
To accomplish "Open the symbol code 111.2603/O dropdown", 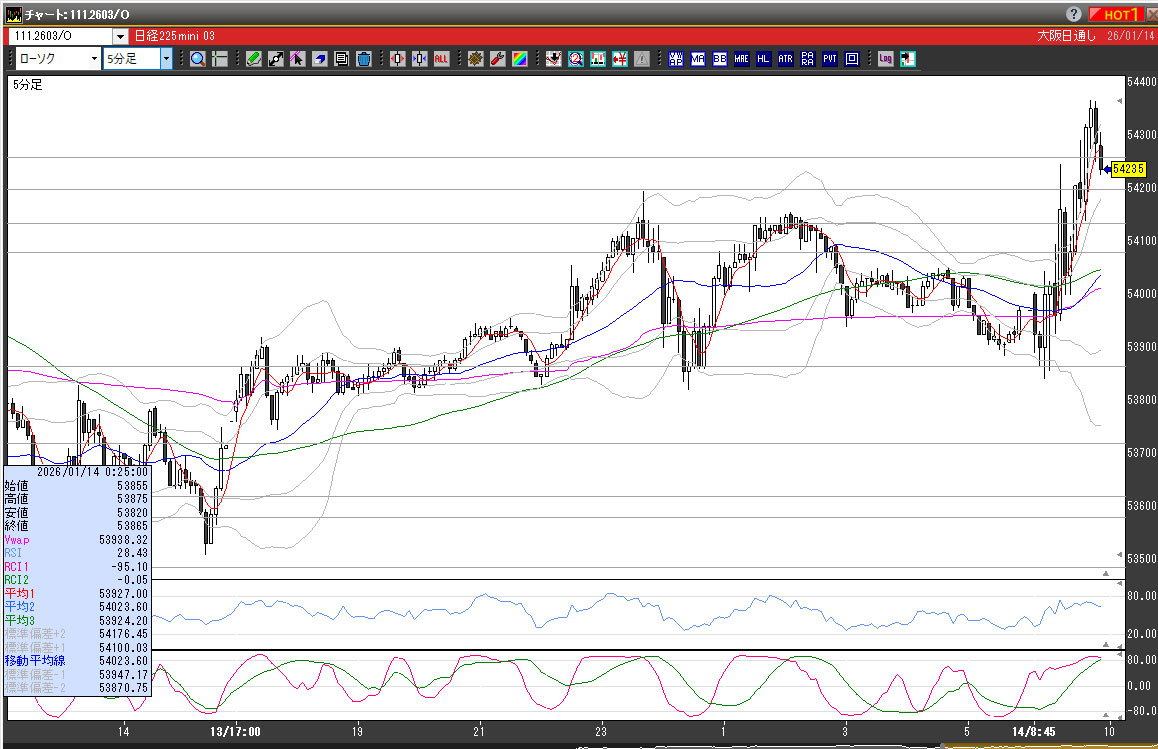I will click(x=121, y=35).
